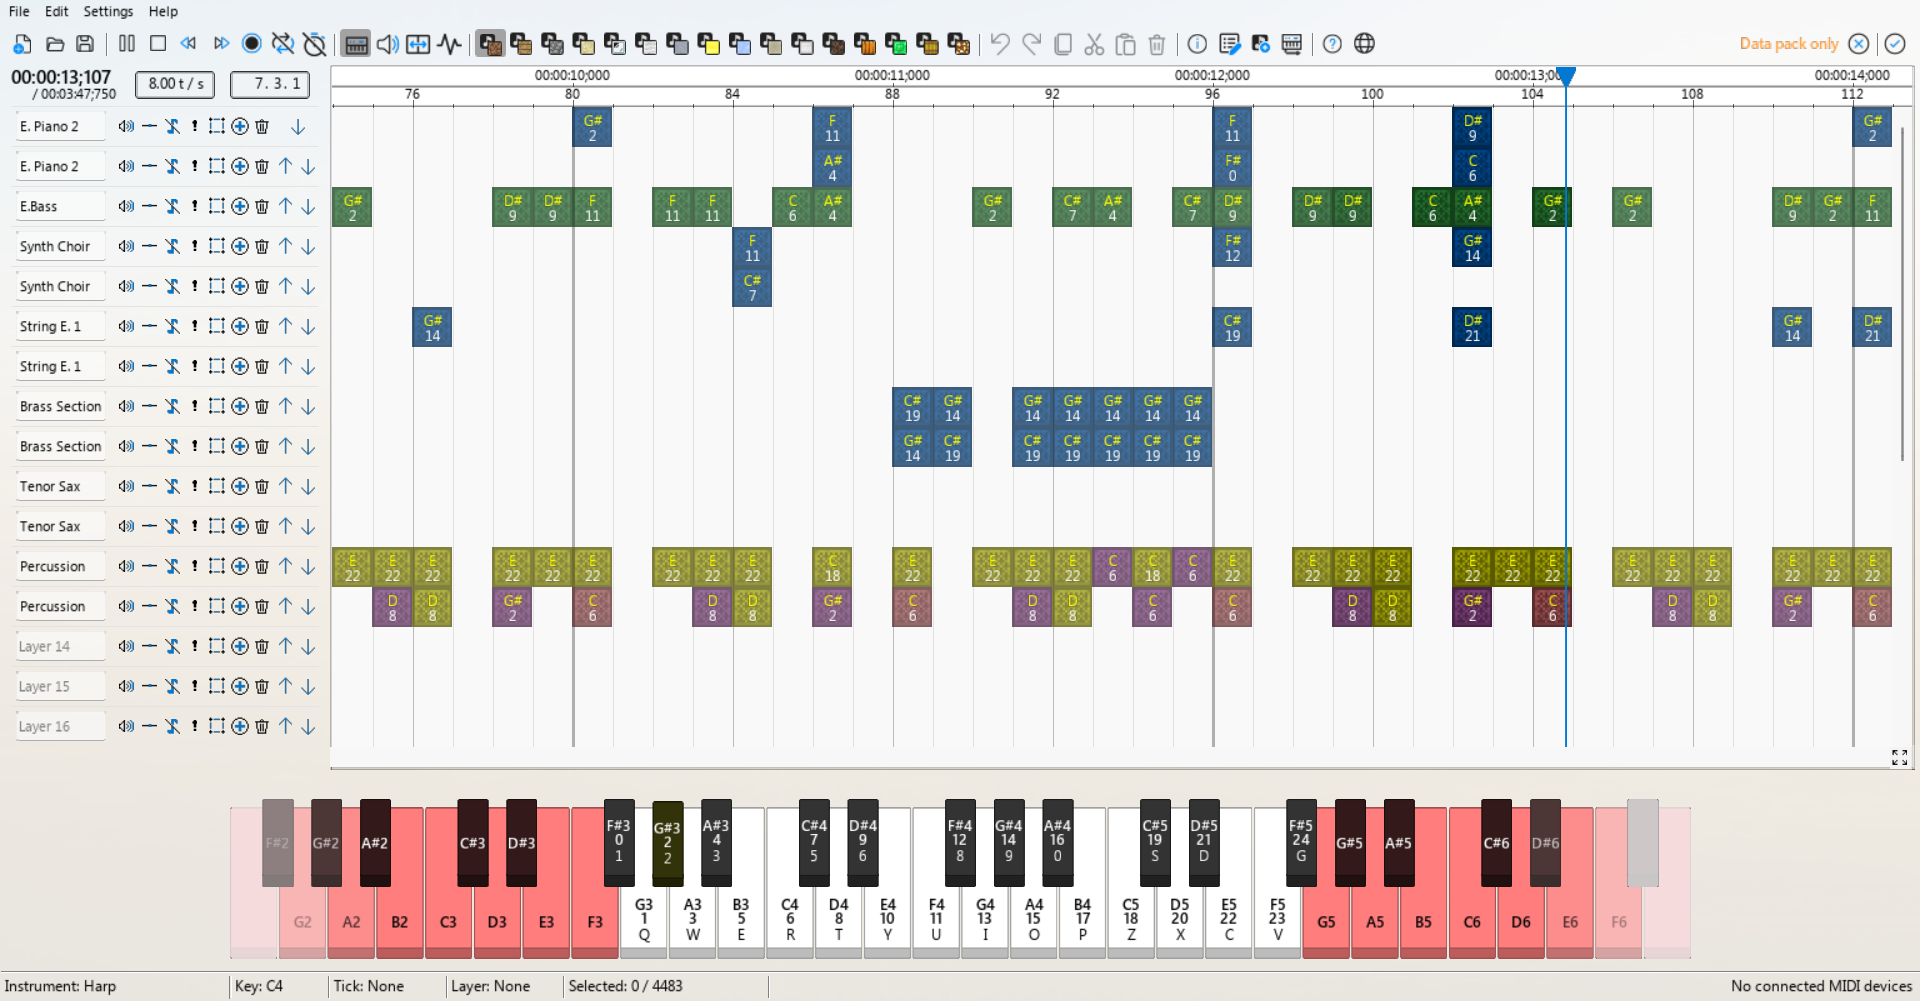Open the Settings menu
The height and width of the screenshot is (1001, 1920).
[108, 12]
